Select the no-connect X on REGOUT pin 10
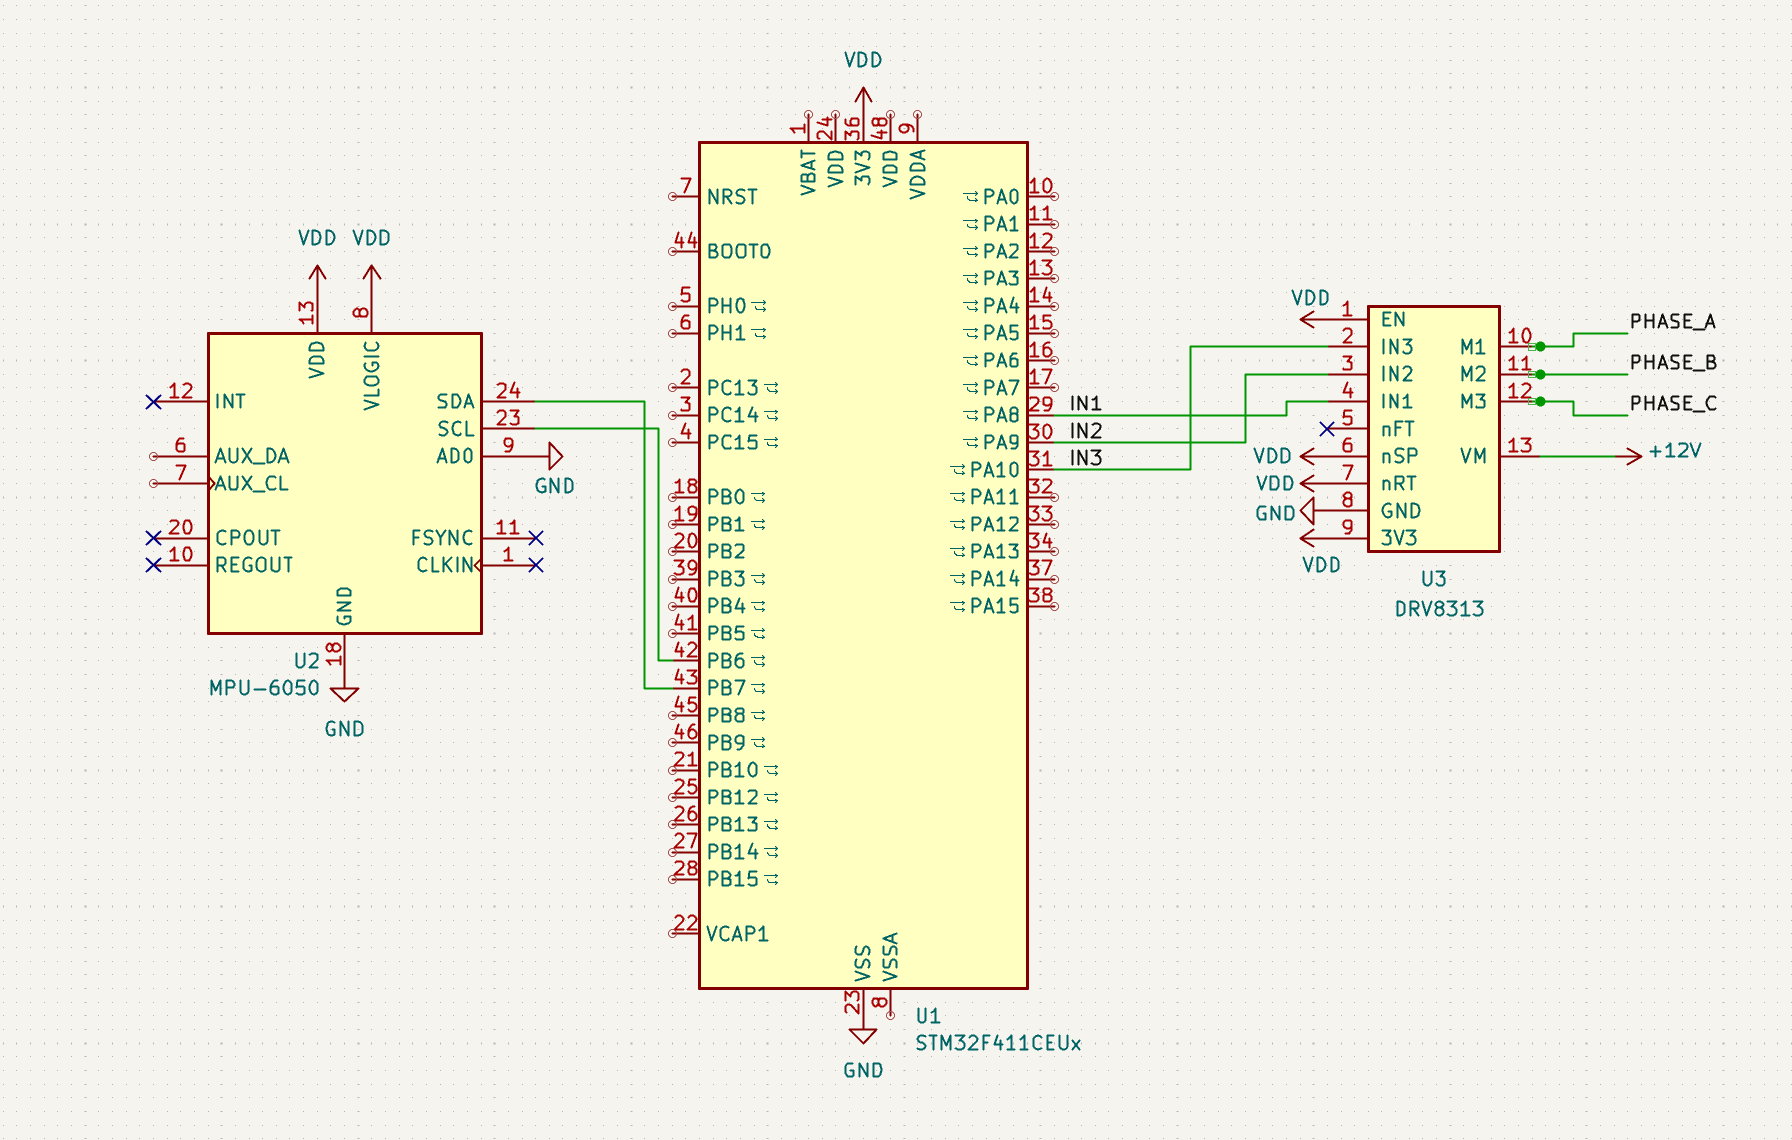 click(x=153, y=565)
